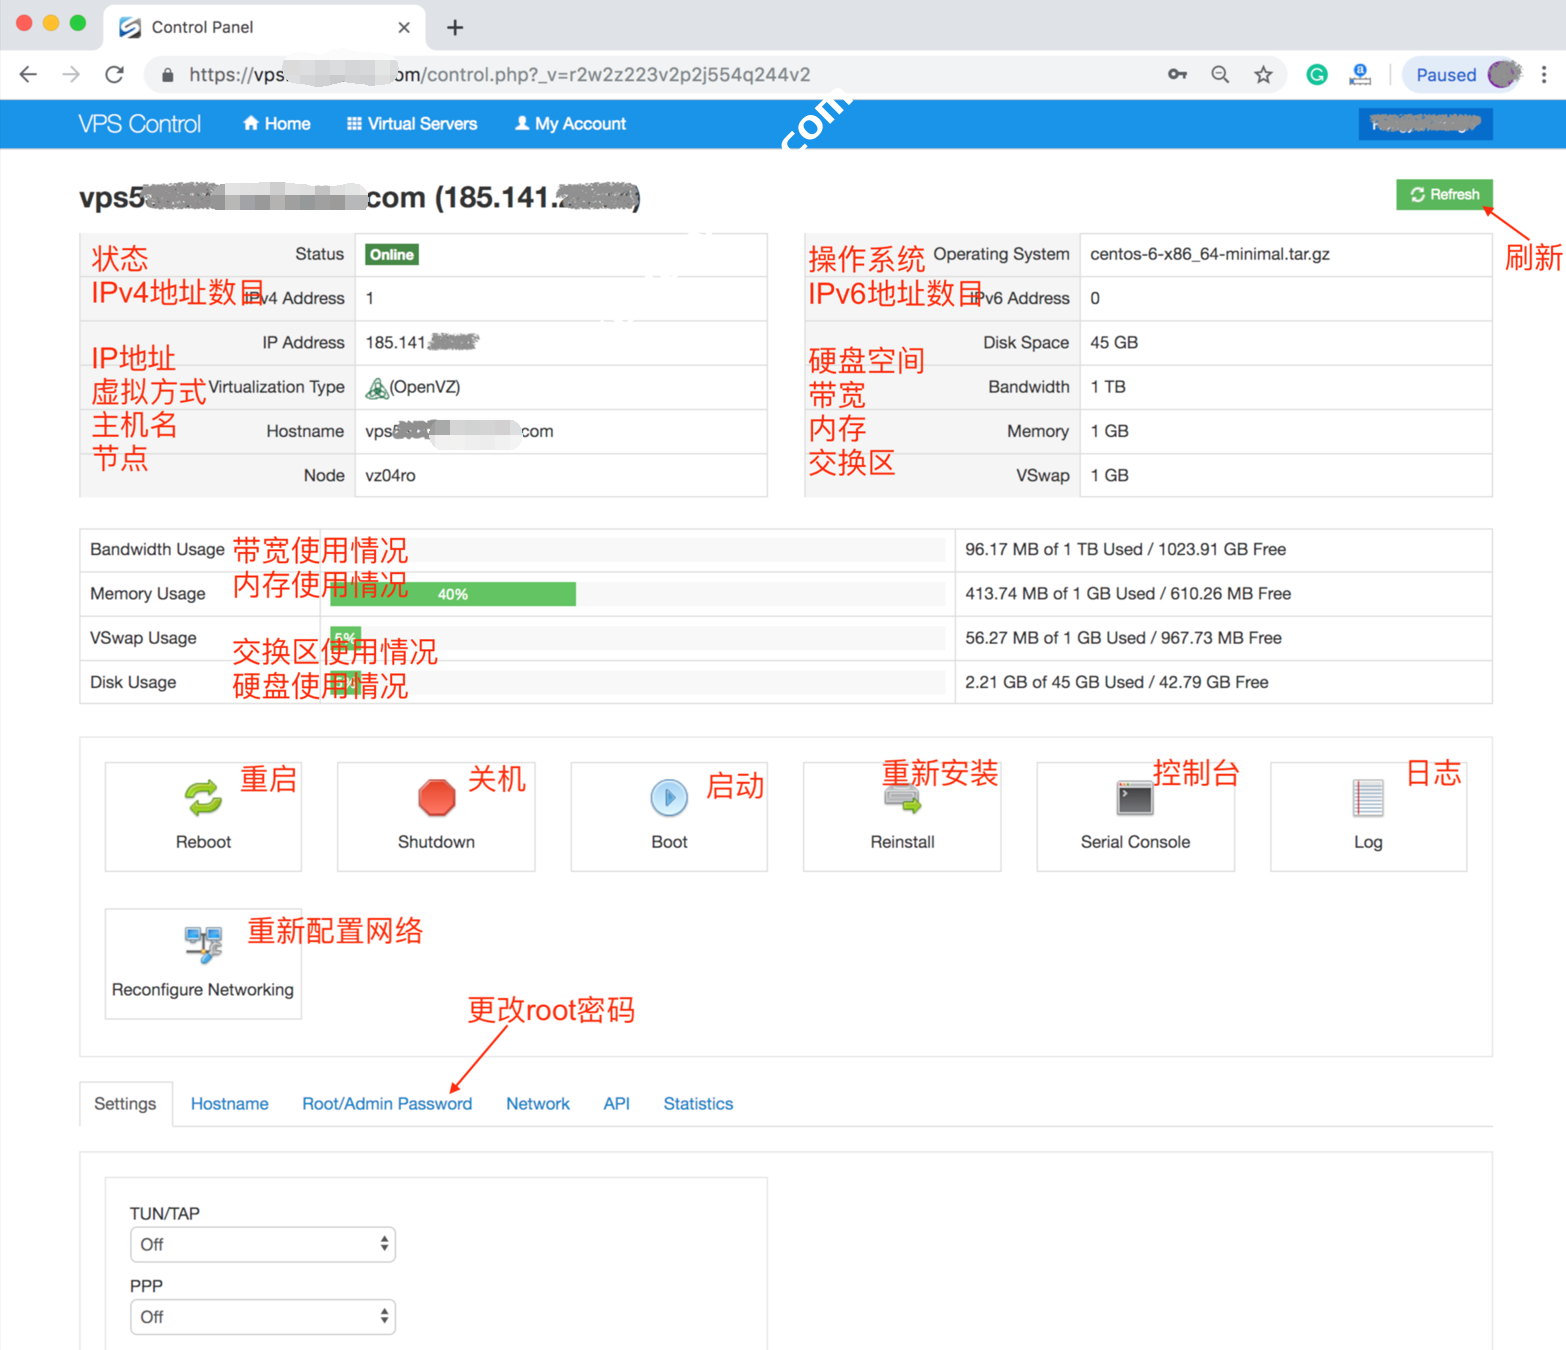Open the Statistics tab
This screenshot has height=1350, width=1566.
click(x=698, y=1104)
